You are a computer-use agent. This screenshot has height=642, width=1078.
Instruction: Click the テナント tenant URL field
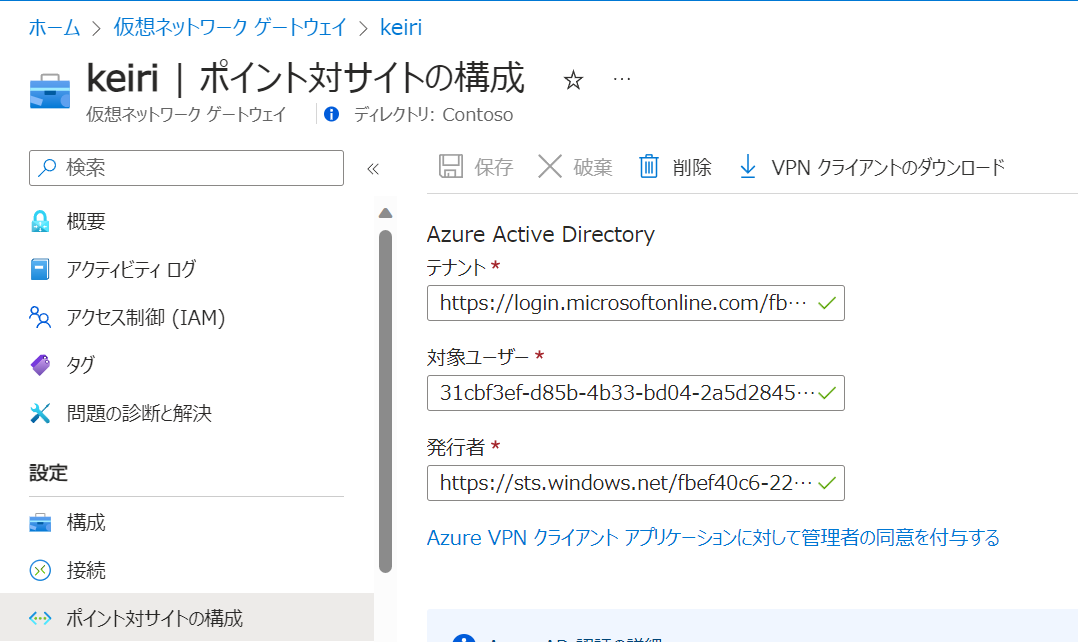pyautogui.click(x=635, y=303)
